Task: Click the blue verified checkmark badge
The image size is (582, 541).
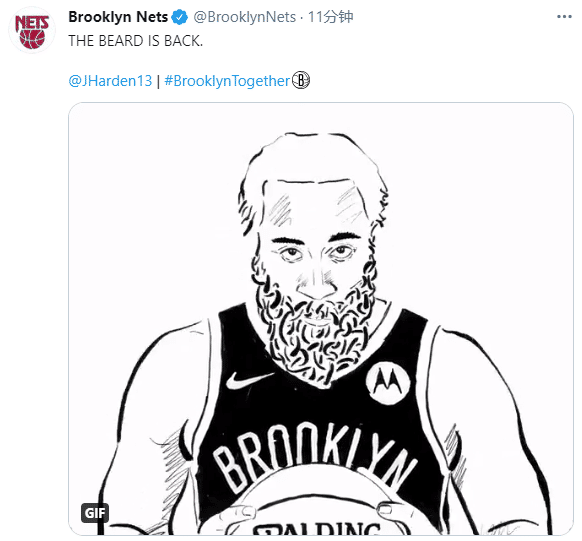Action: coord(180,17)
